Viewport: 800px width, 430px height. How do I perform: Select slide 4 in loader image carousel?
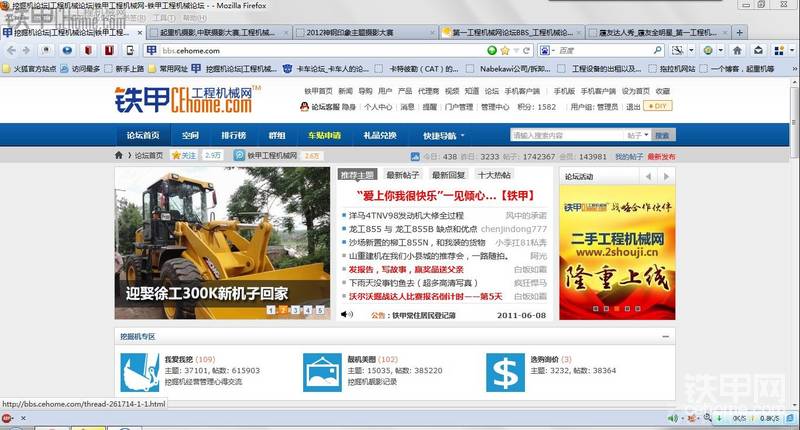308,310
